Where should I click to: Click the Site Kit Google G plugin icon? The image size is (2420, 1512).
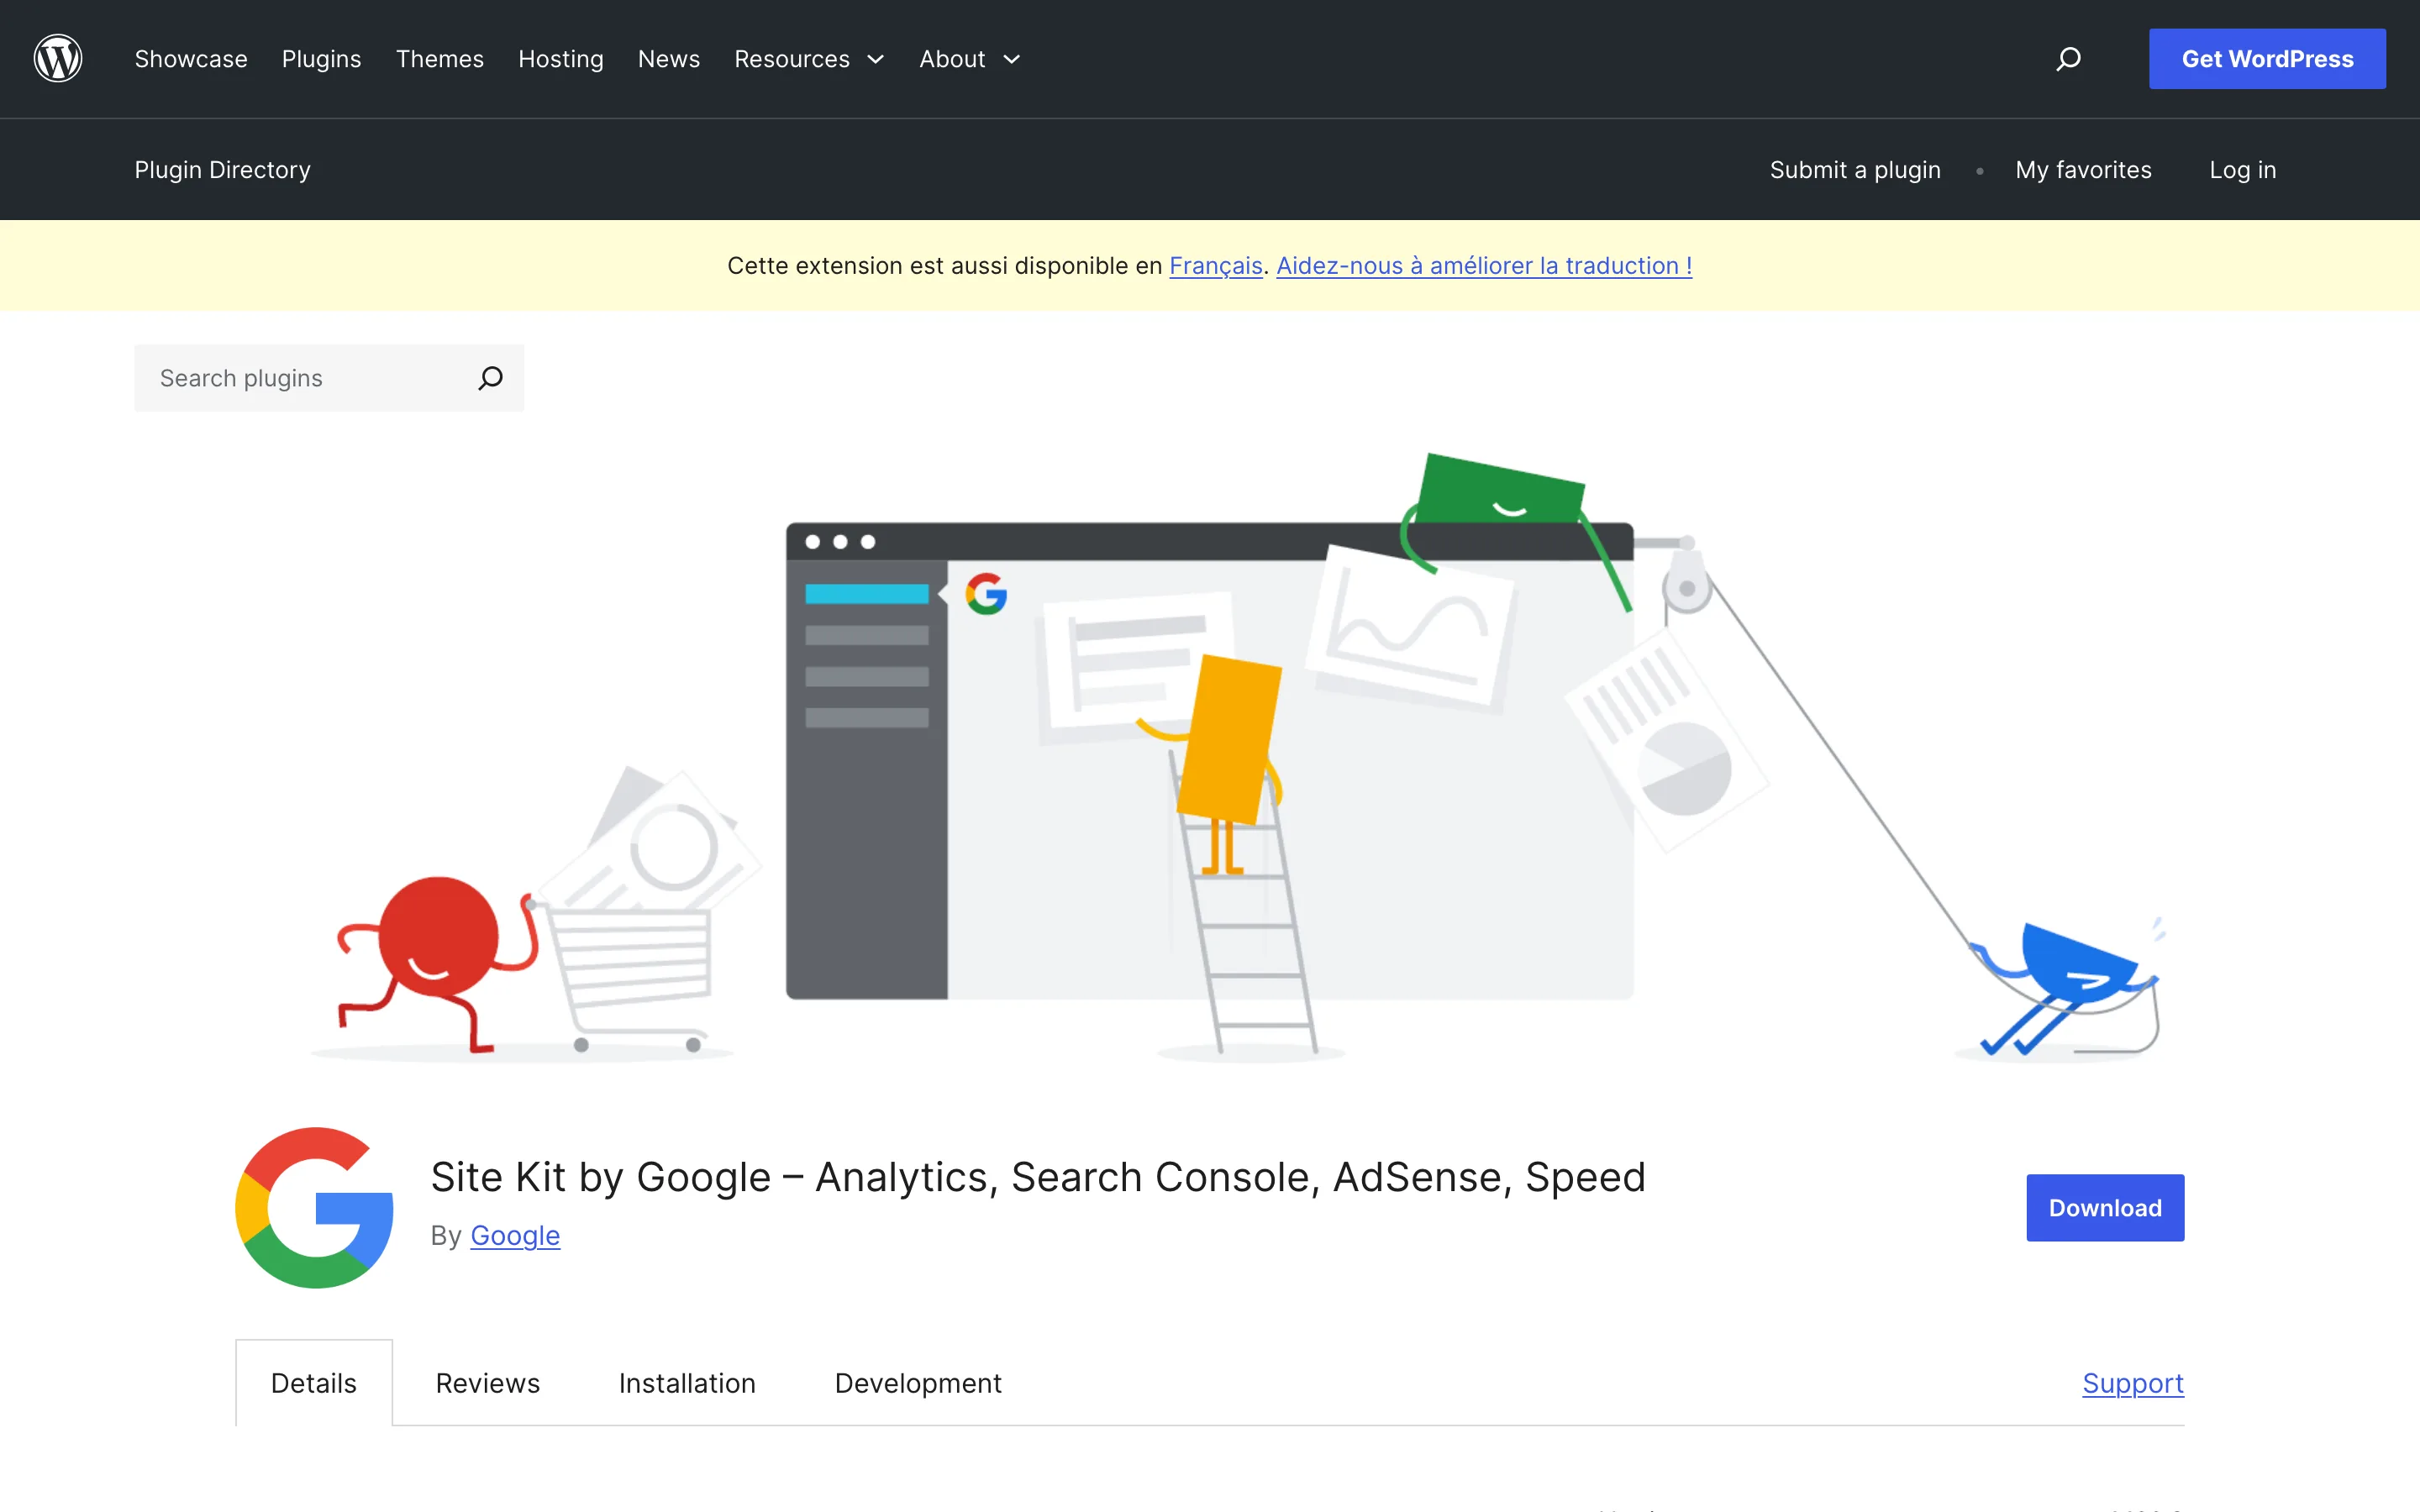pos(314,1208)
